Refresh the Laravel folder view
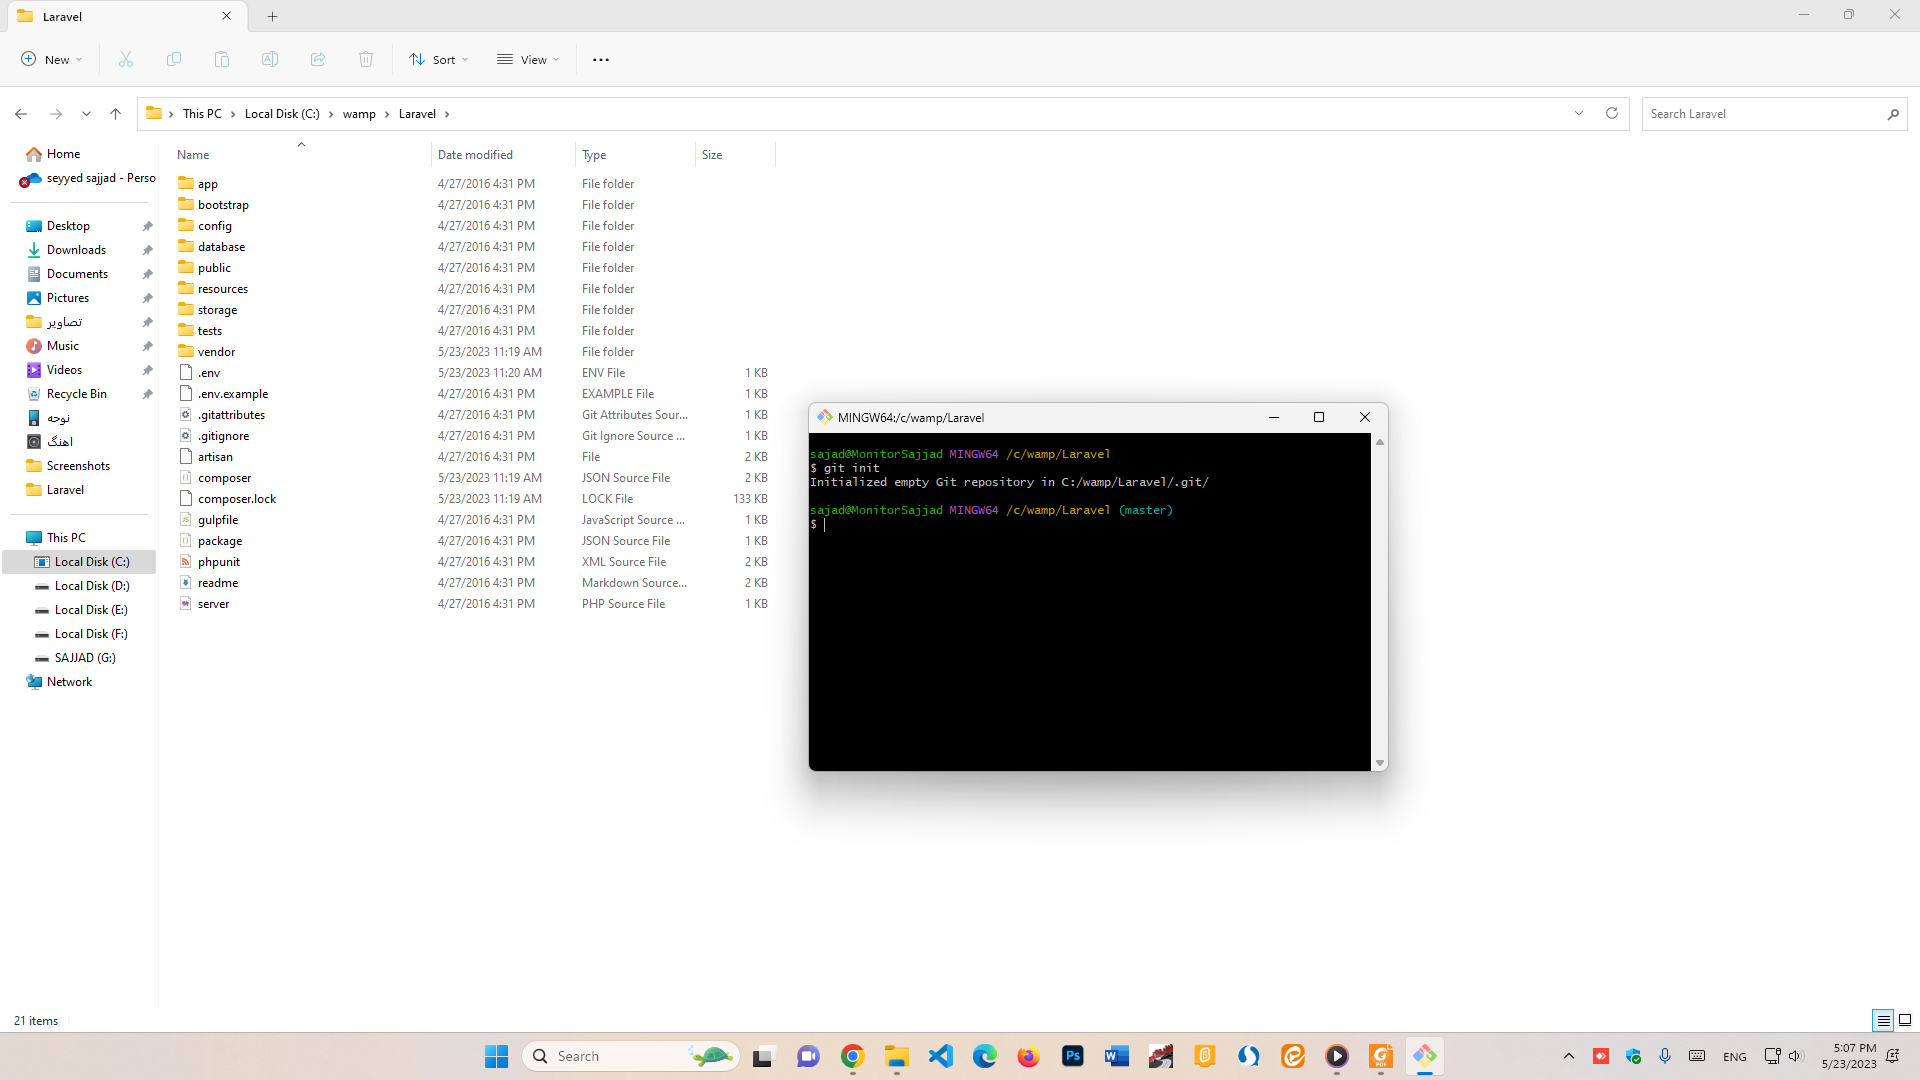The height and width of the screenshot is (1080, 1920). click(x=1612, y=114)
